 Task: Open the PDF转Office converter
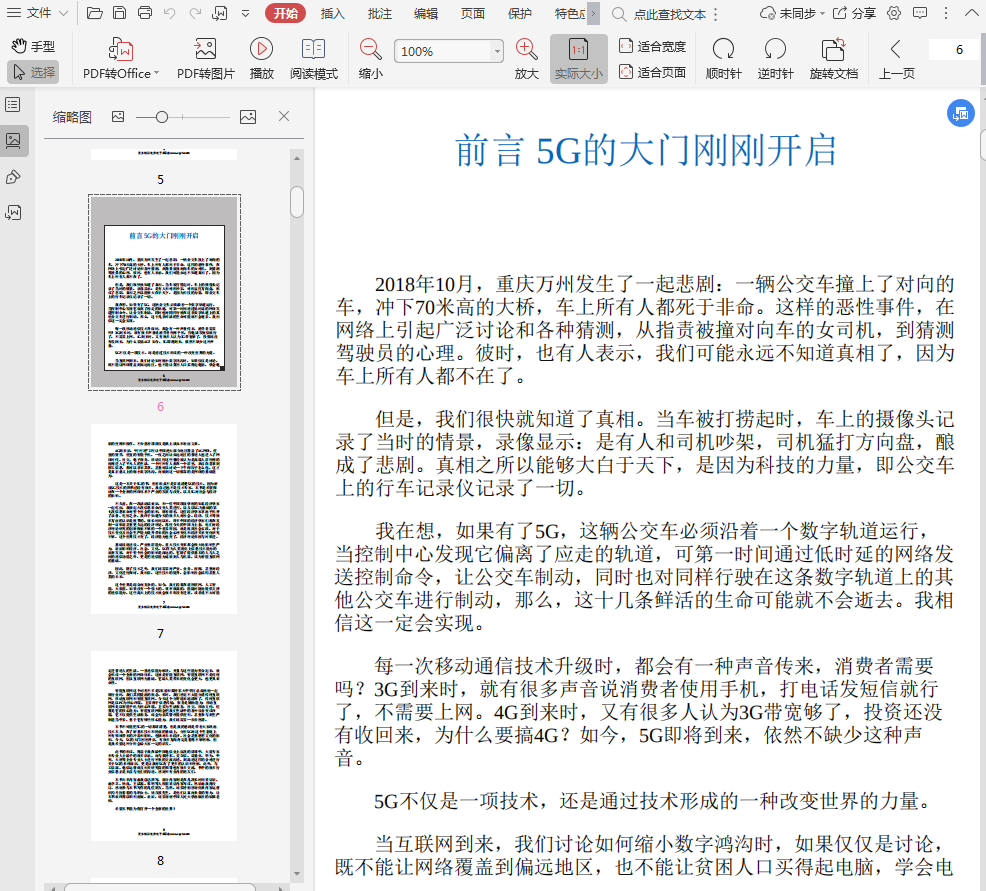coord(121,59)
